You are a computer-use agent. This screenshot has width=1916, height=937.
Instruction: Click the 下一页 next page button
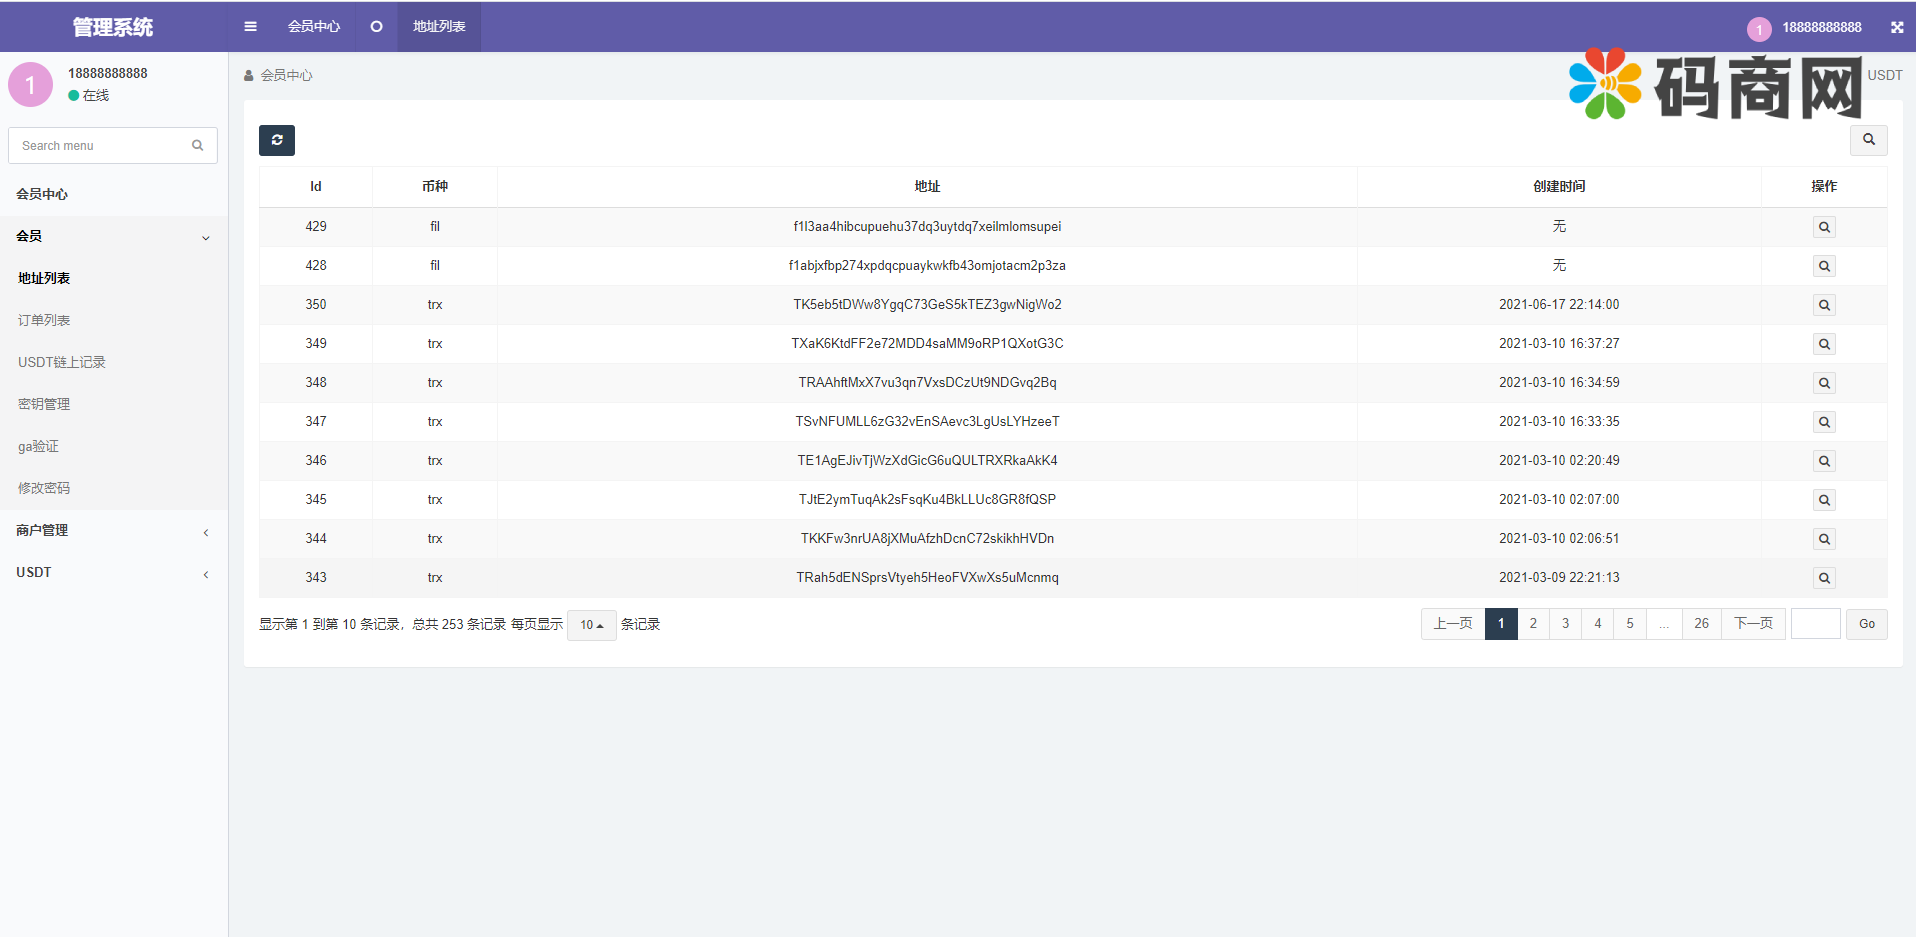coord(1753,624)
